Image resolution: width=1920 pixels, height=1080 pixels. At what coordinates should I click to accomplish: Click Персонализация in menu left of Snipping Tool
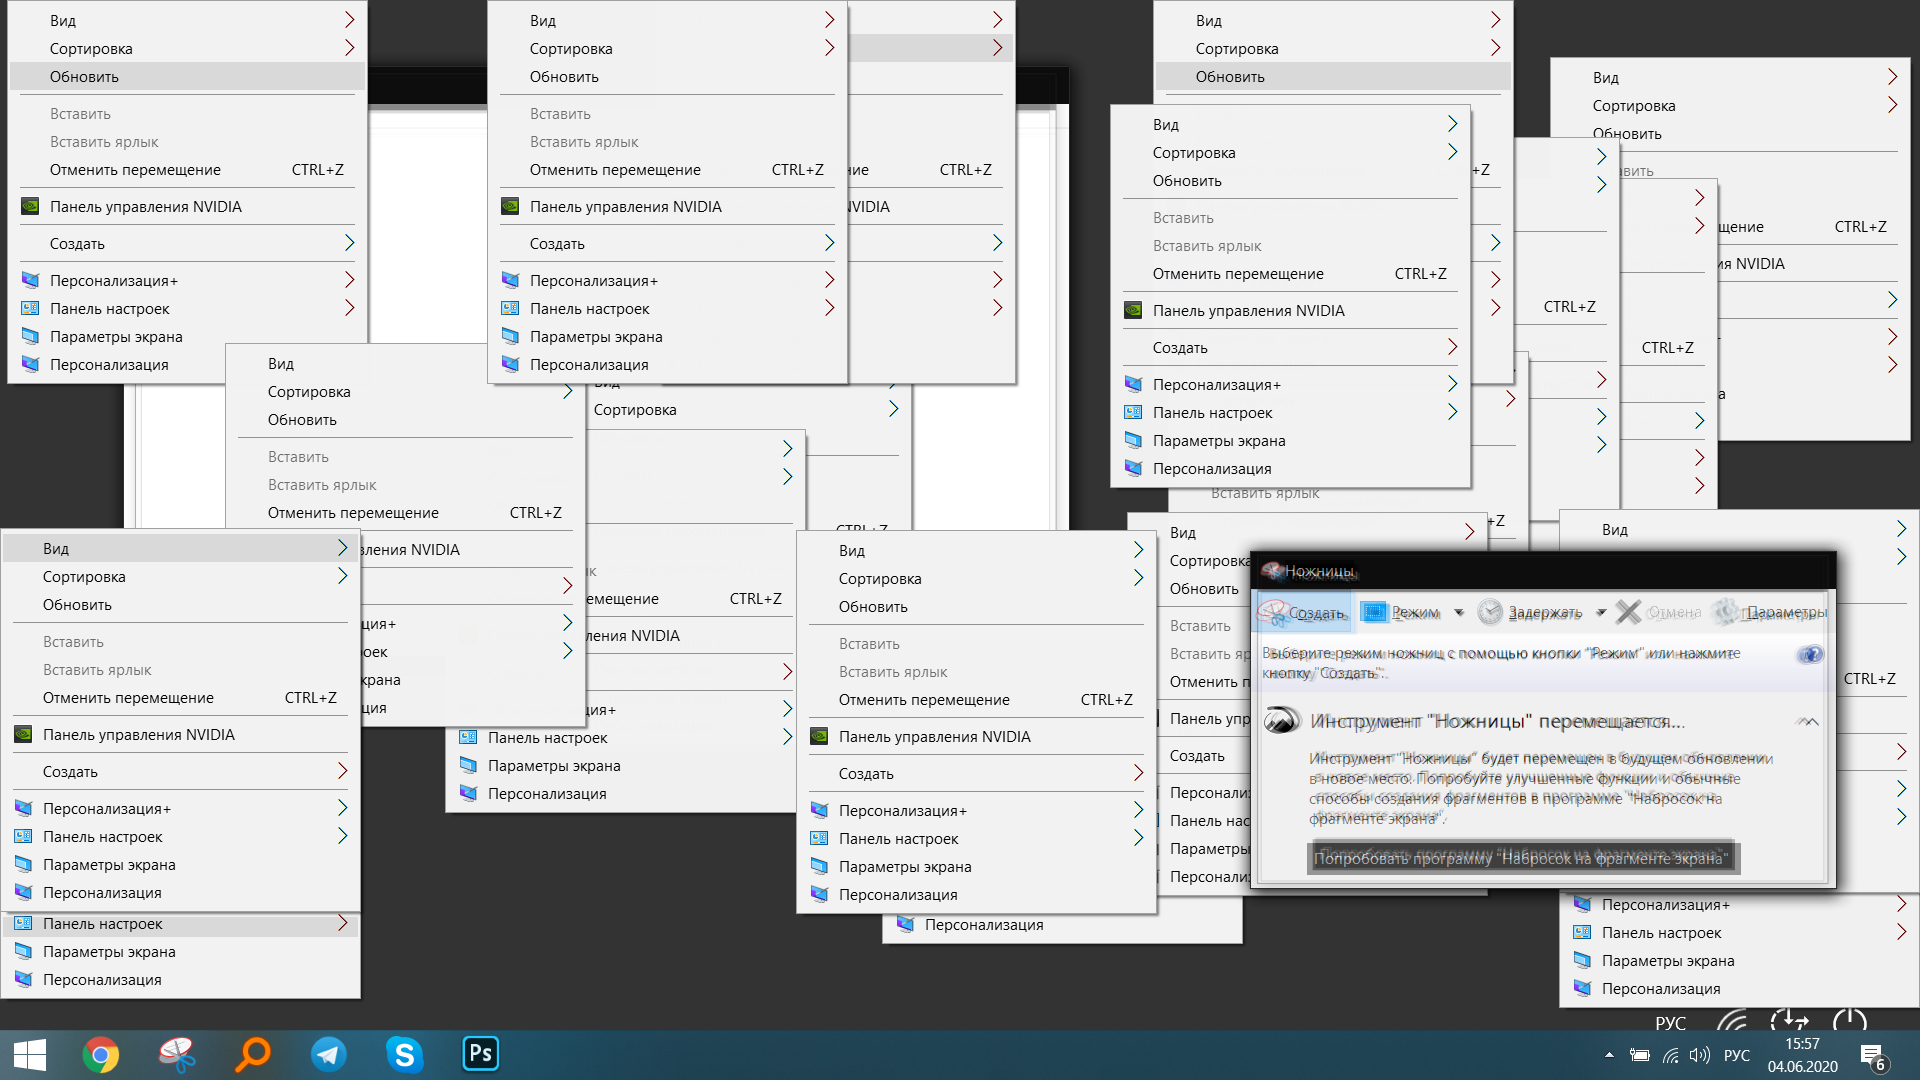898,894
